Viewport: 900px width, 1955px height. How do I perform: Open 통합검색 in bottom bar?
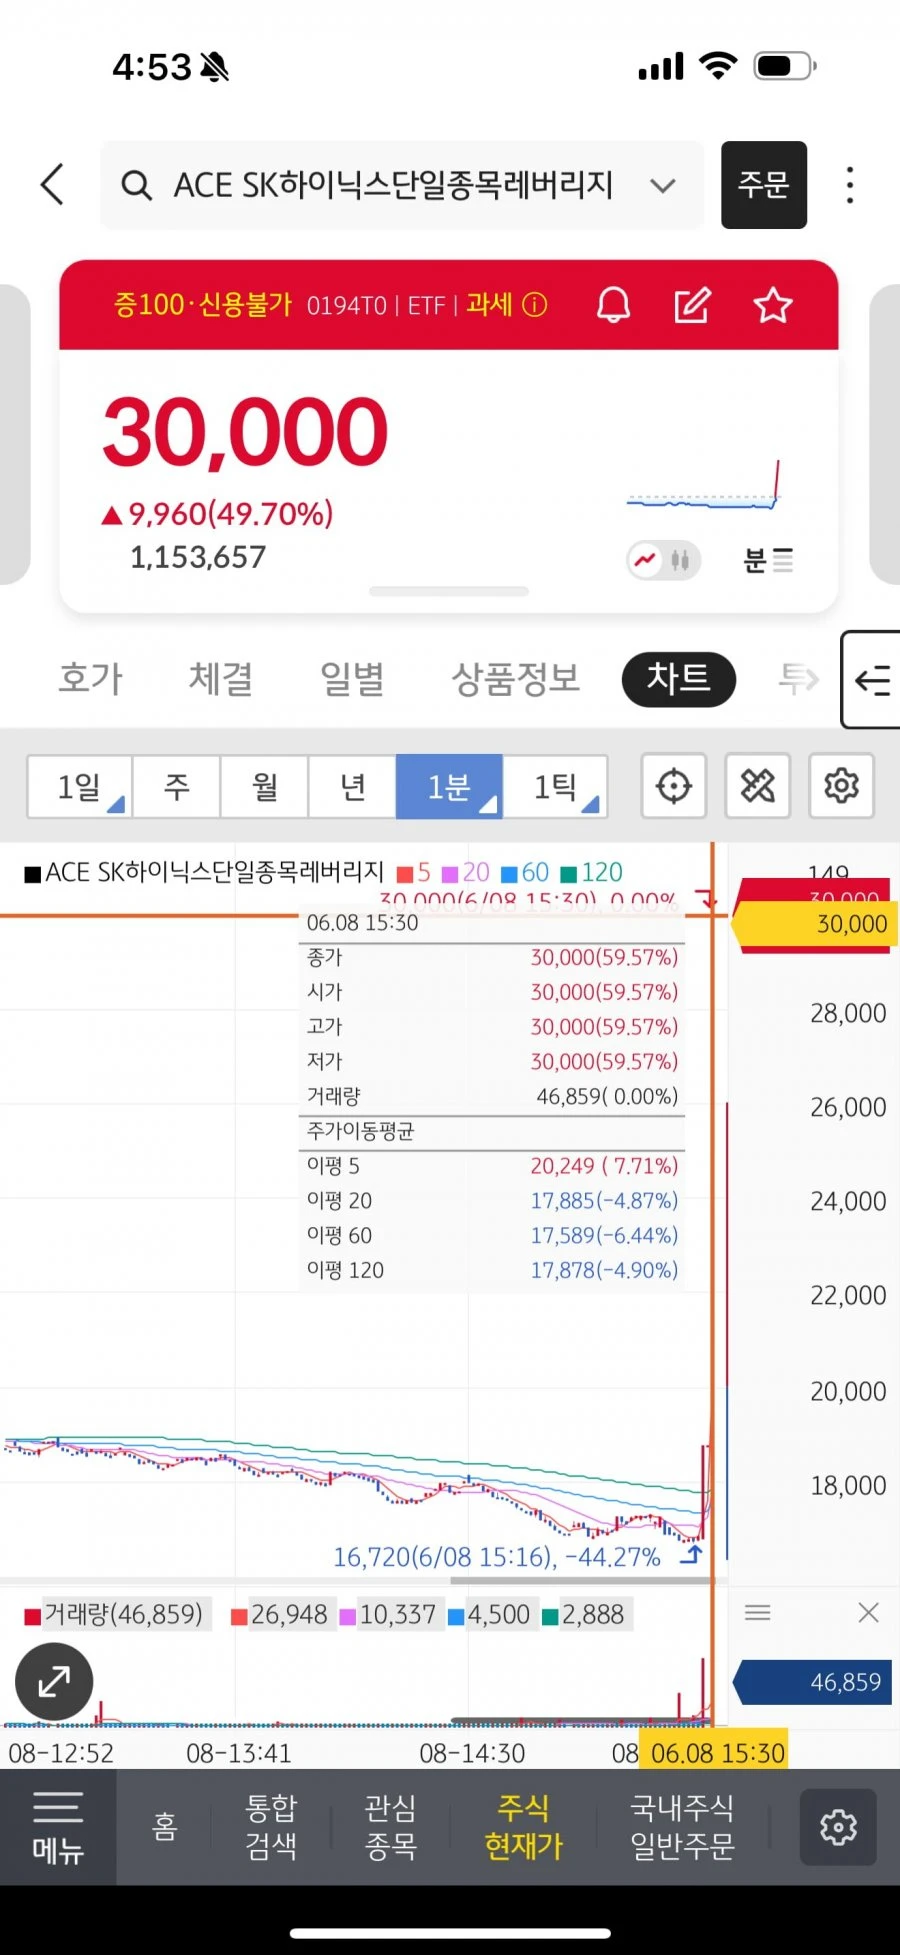coord(272,1827)
